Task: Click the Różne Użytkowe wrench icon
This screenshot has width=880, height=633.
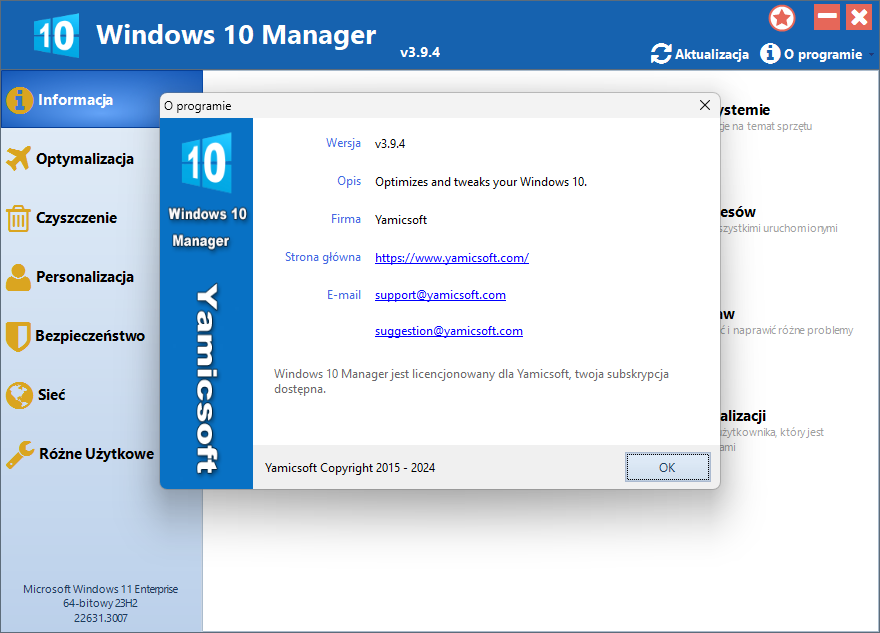Action: (x=20, y=454)
